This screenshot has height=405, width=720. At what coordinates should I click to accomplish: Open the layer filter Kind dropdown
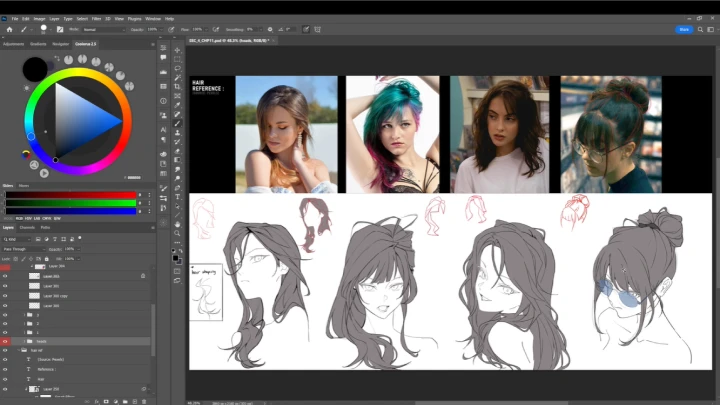(17, 239)
